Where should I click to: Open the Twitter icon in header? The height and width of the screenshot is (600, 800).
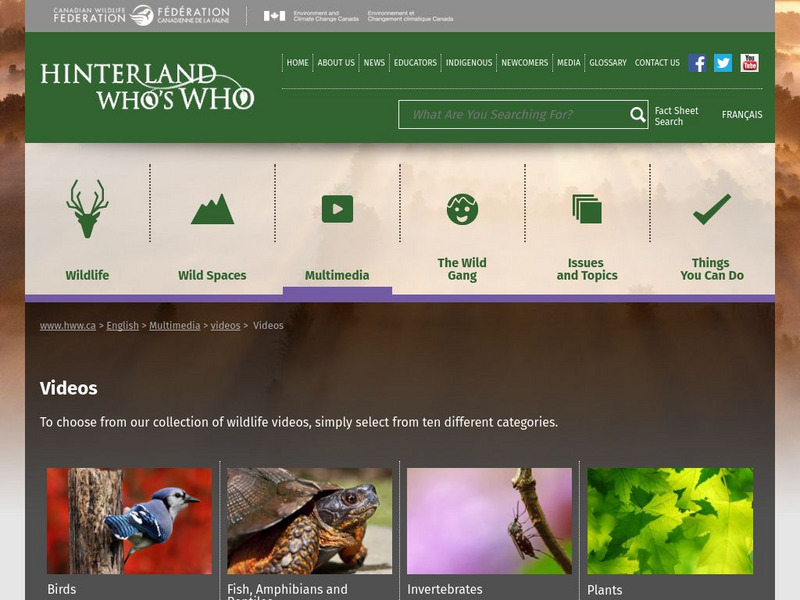click(723, 63)
